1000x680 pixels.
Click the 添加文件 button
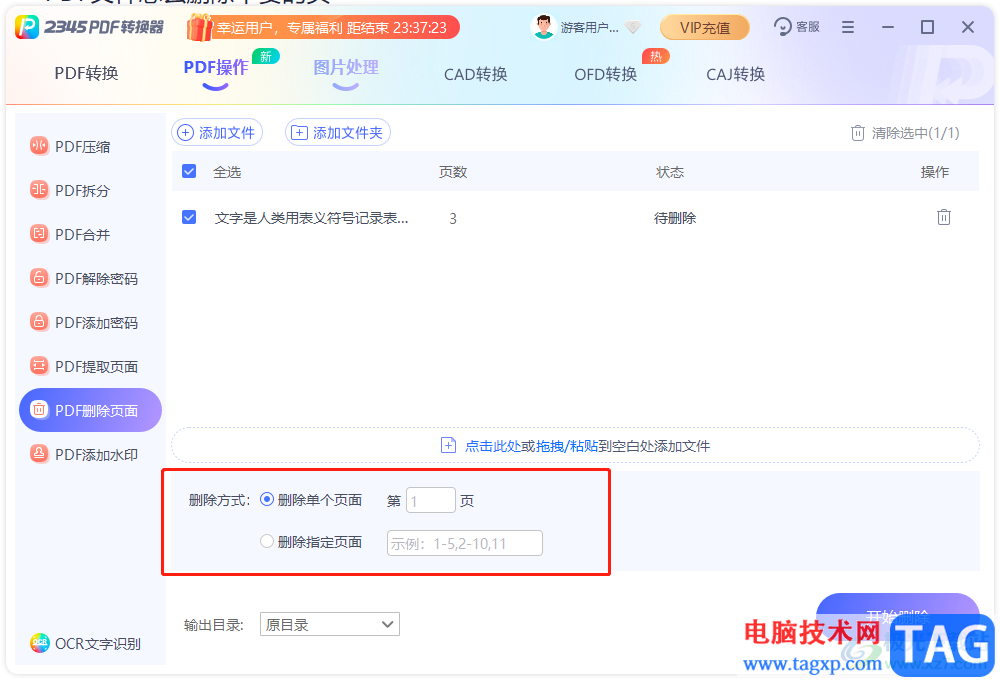pos(217,133)
